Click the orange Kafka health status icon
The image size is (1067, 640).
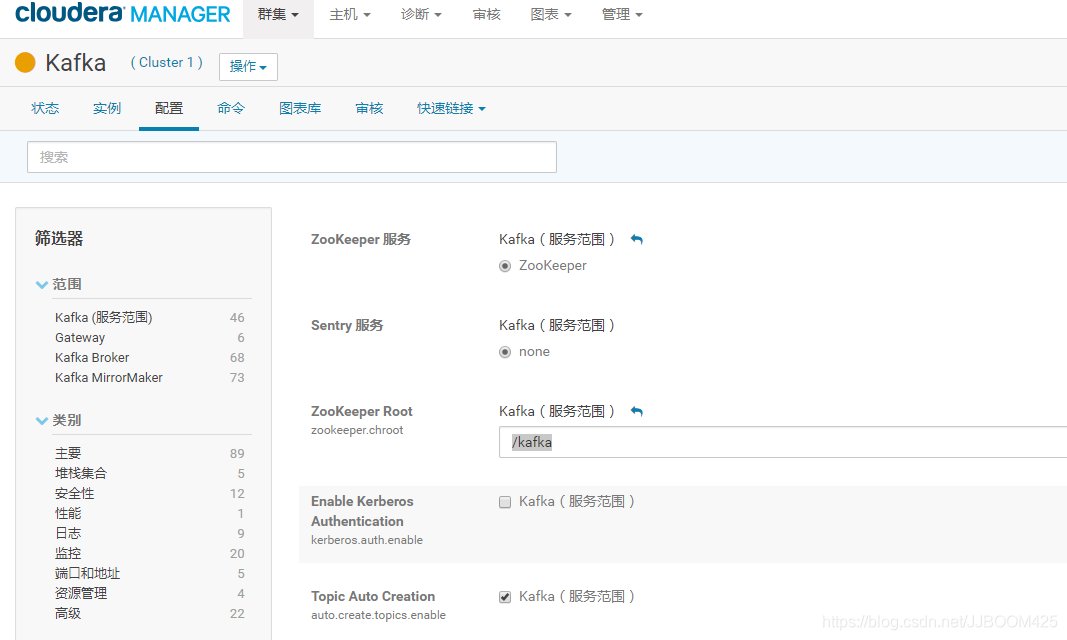click(25, 63)
